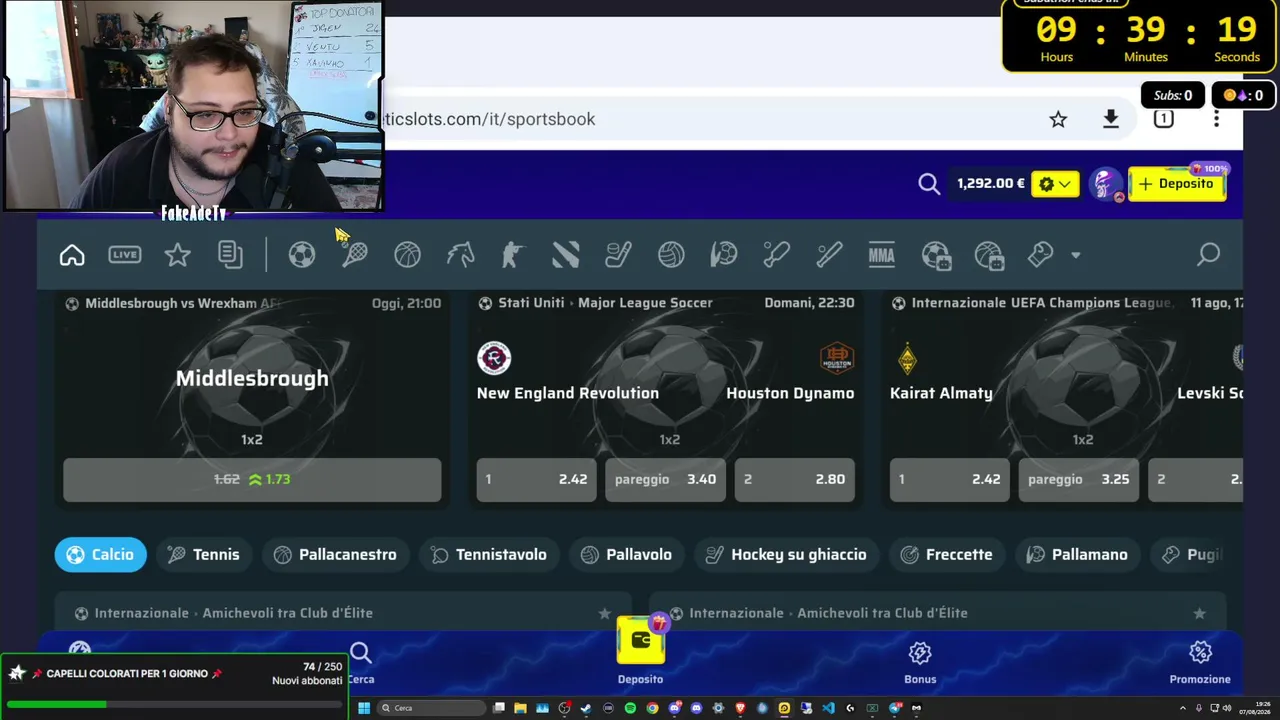Open browser downloads icon
The height and width of the screenshot is (720, 1280).
[1111, 119]
